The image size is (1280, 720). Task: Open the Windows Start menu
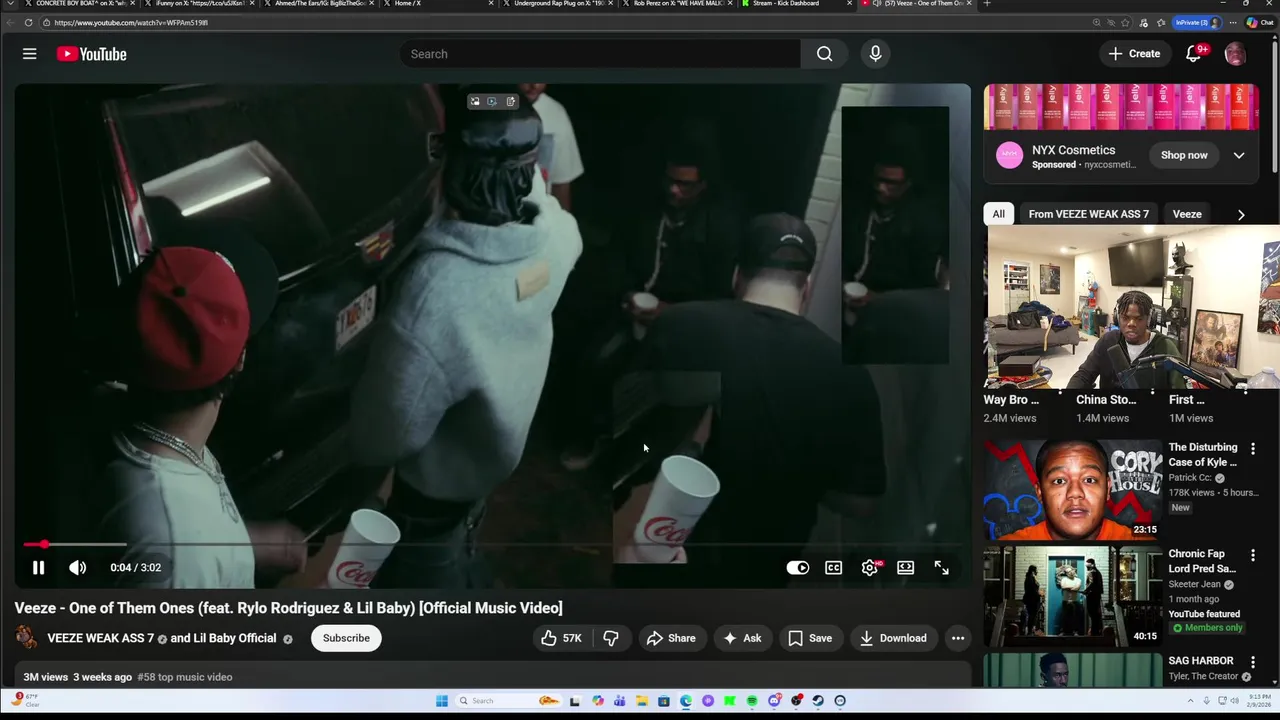pos(442,701)
